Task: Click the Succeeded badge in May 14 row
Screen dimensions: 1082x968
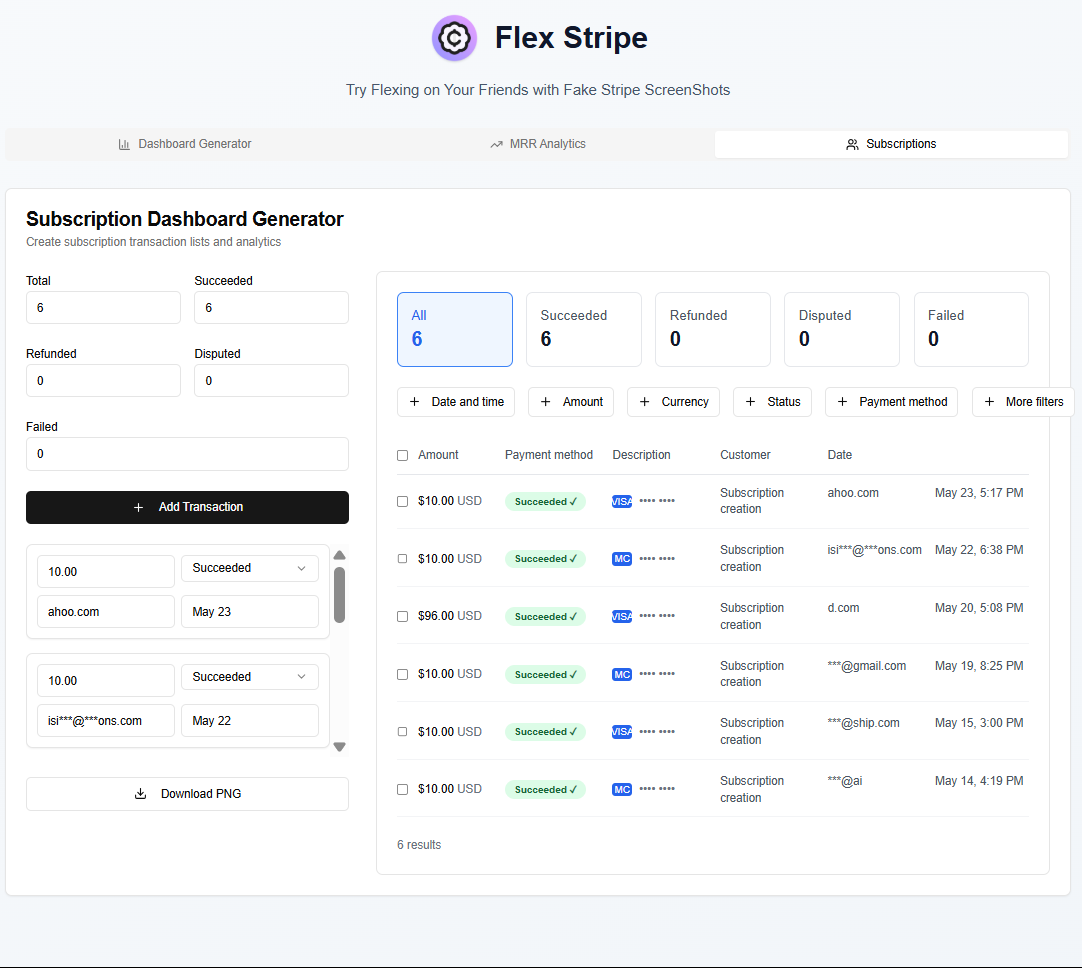Action: tap(545, 789)
